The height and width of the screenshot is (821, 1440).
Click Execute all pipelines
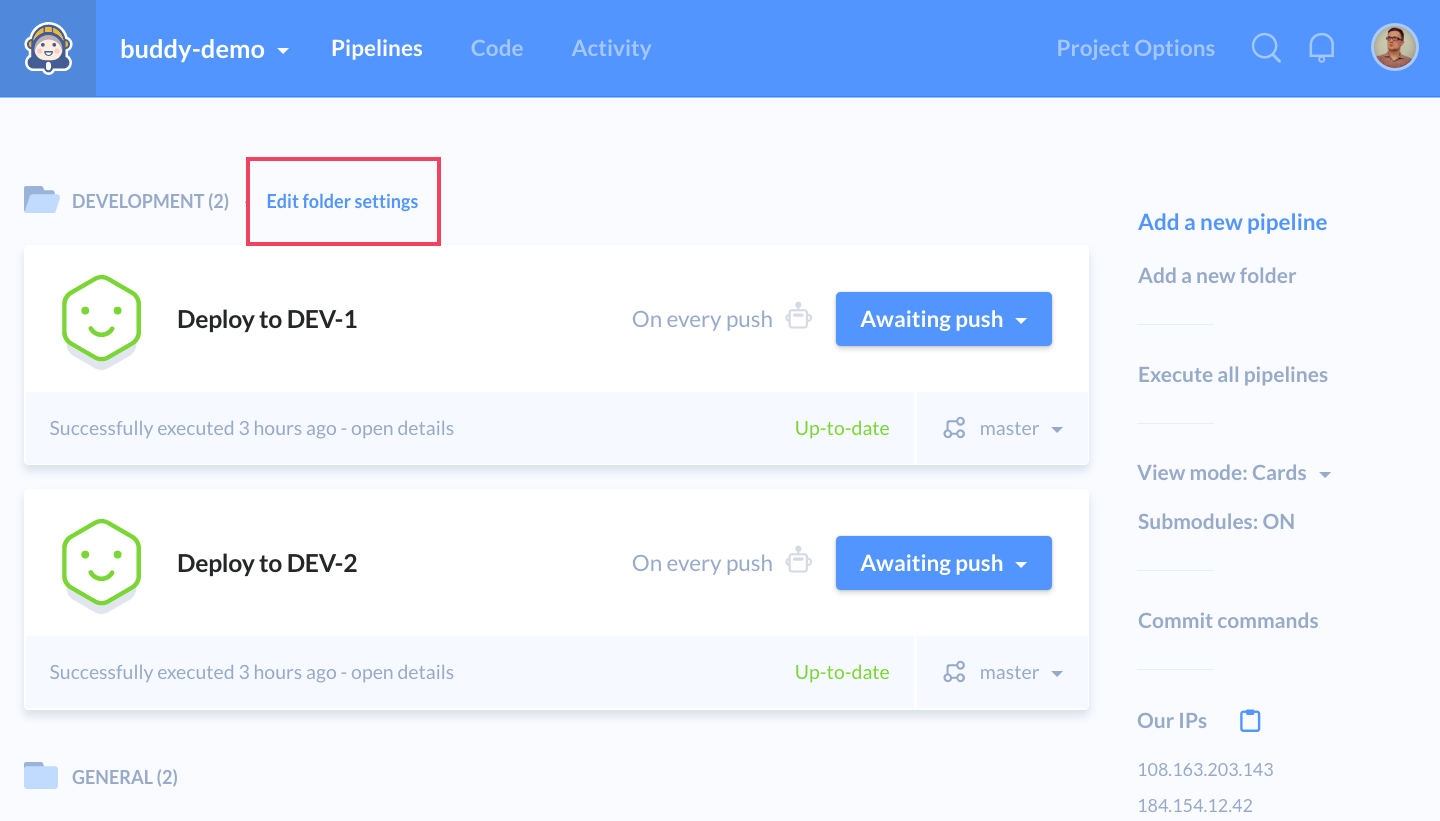point(1233,375)
